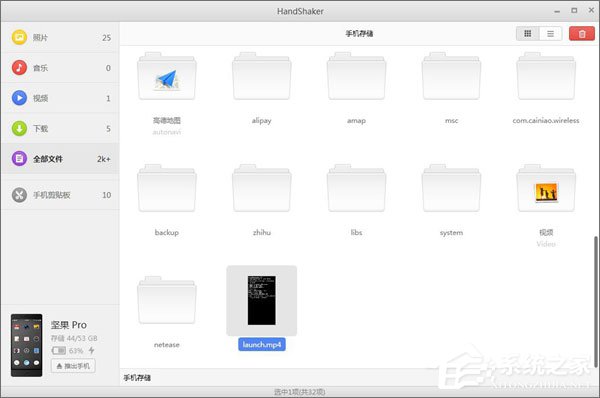
Task: Close the HandShaker window
Action: point(591,11)
